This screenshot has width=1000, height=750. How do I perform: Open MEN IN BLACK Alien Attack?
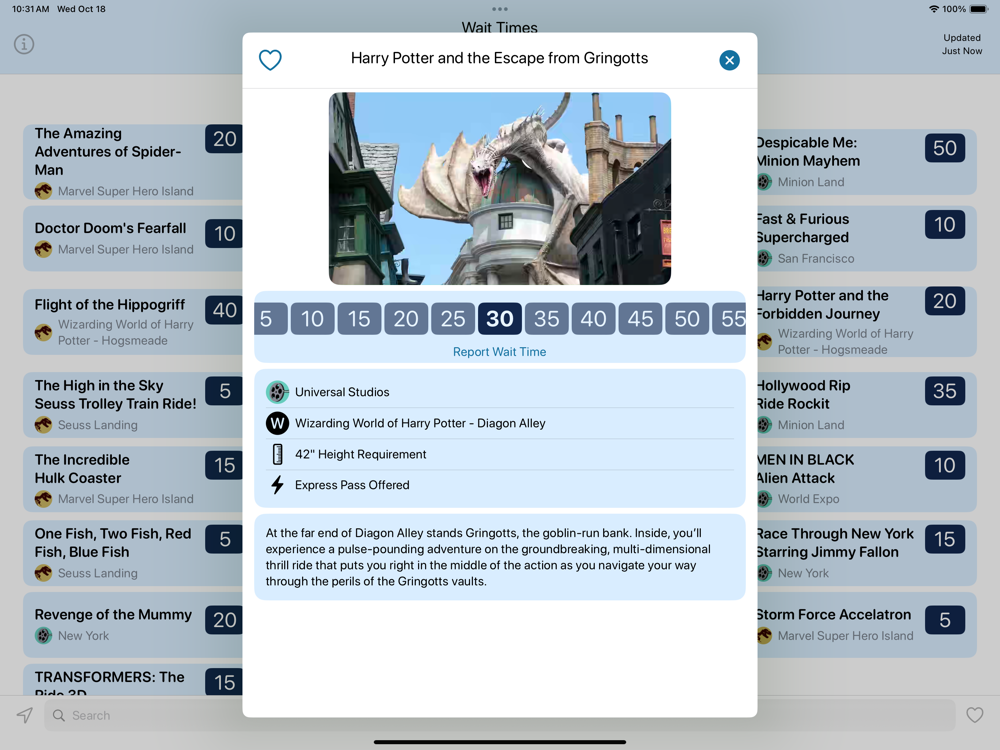pyautogui.click(x=867, y=479)
